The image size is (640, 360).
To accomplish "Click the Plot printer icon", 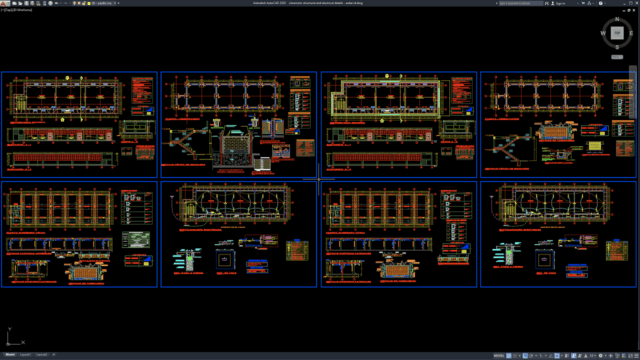I will (x=50, y=3).
